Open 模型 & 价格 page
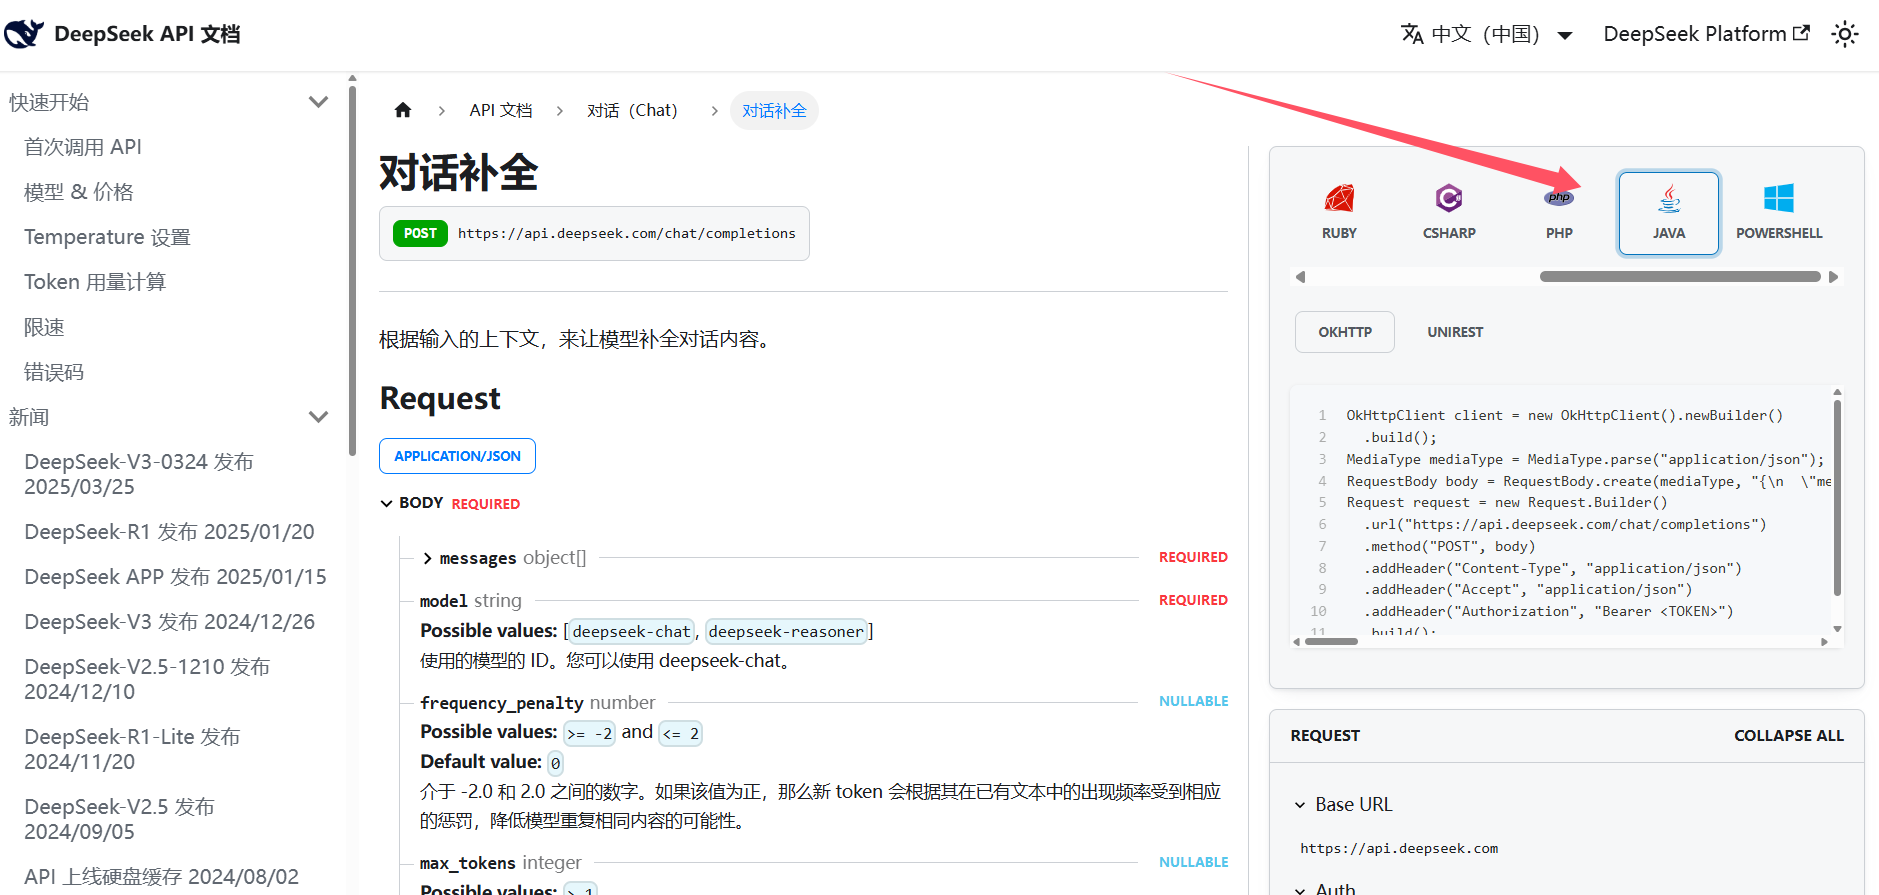Viewport: 1879px width, 895px height. click(79, 192)
